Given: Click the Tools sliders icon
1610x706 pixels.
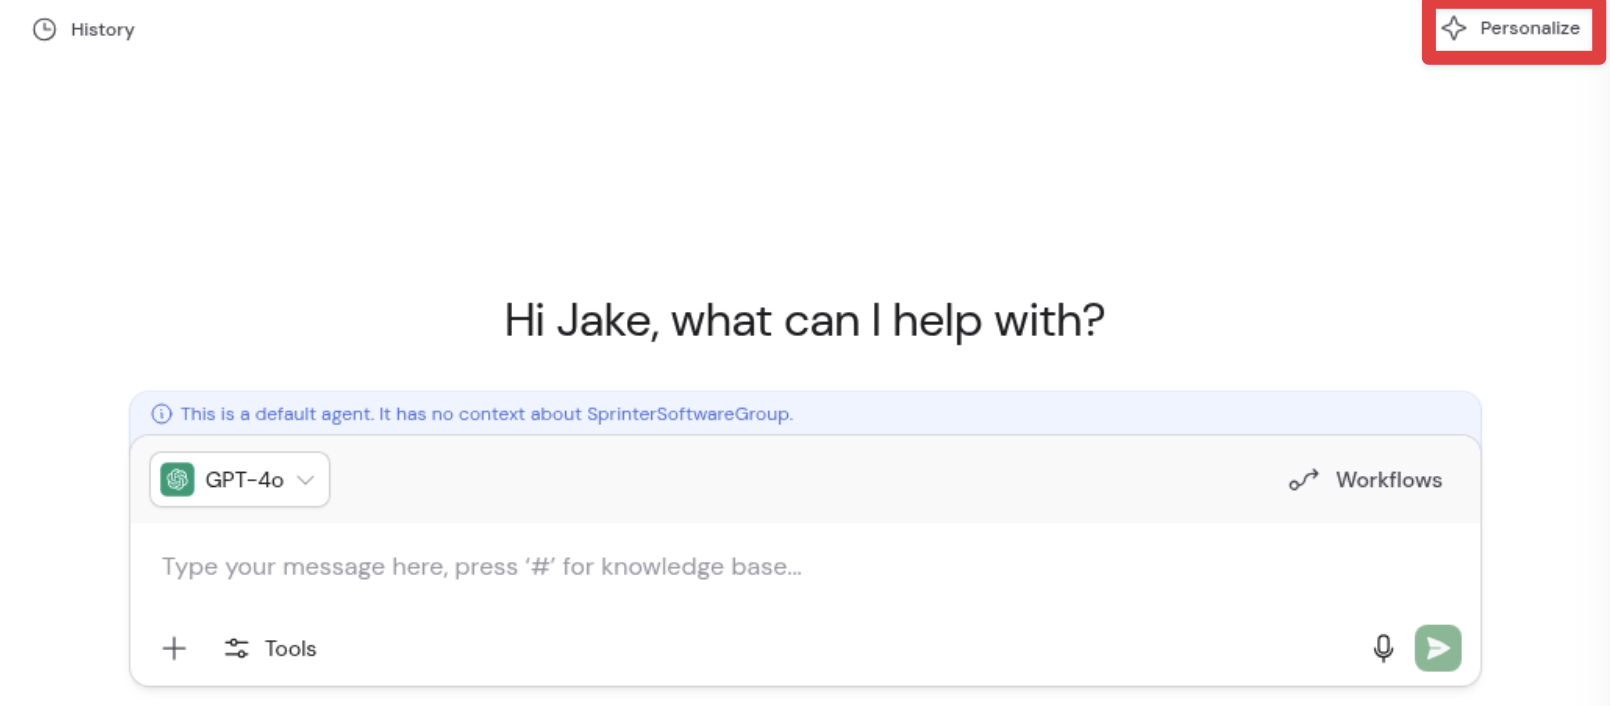Looking at the screenshot, I should [x=236, y=648].
